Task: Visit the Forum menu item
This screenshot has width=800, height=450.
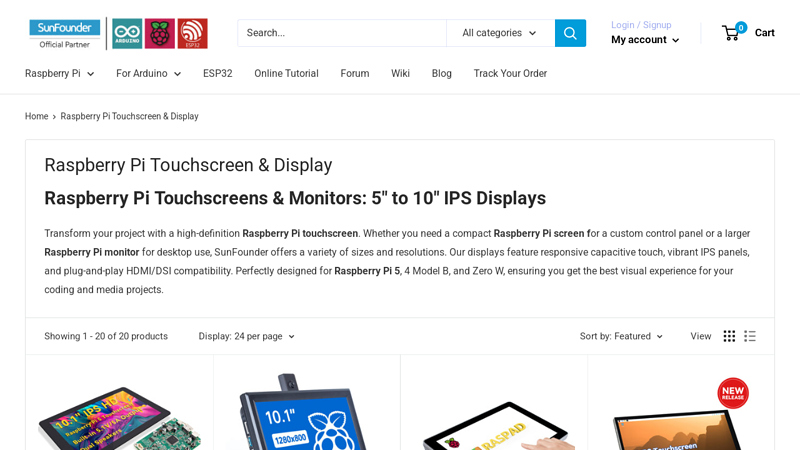Action: (355, 73)
